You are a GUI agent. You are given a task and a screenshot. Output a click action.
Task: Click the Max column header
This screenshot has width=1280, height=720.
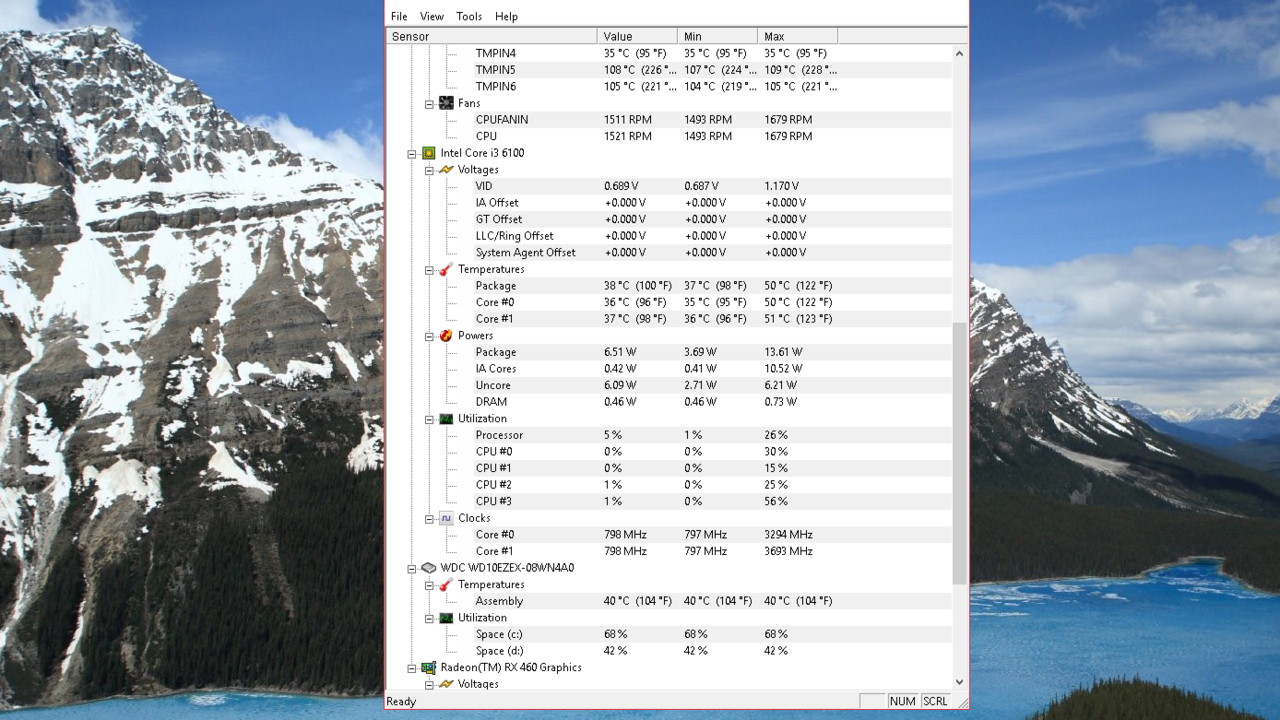(x=797, y=36)
